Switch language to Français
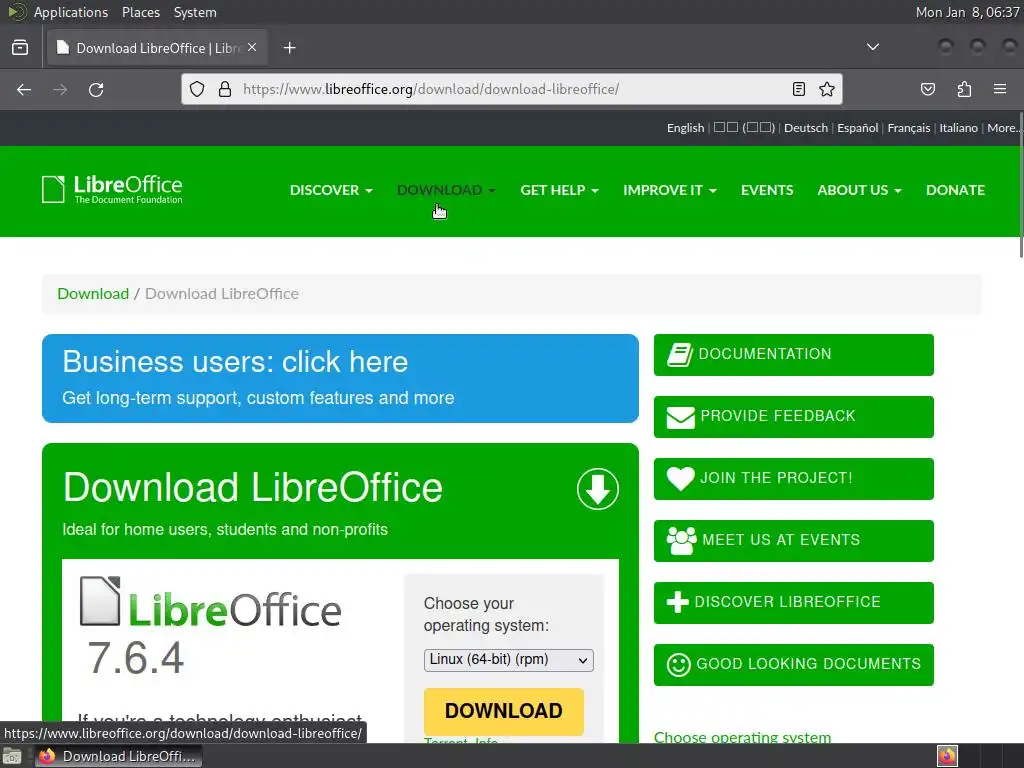Viewport: 1024px width, 768px height. [908, 128]
